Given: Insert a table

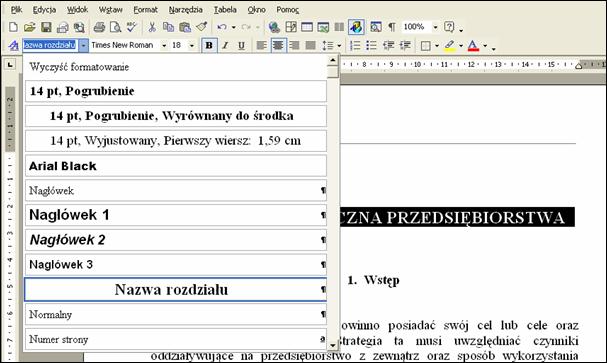Looking at the screenshot, I should (307, 27).
